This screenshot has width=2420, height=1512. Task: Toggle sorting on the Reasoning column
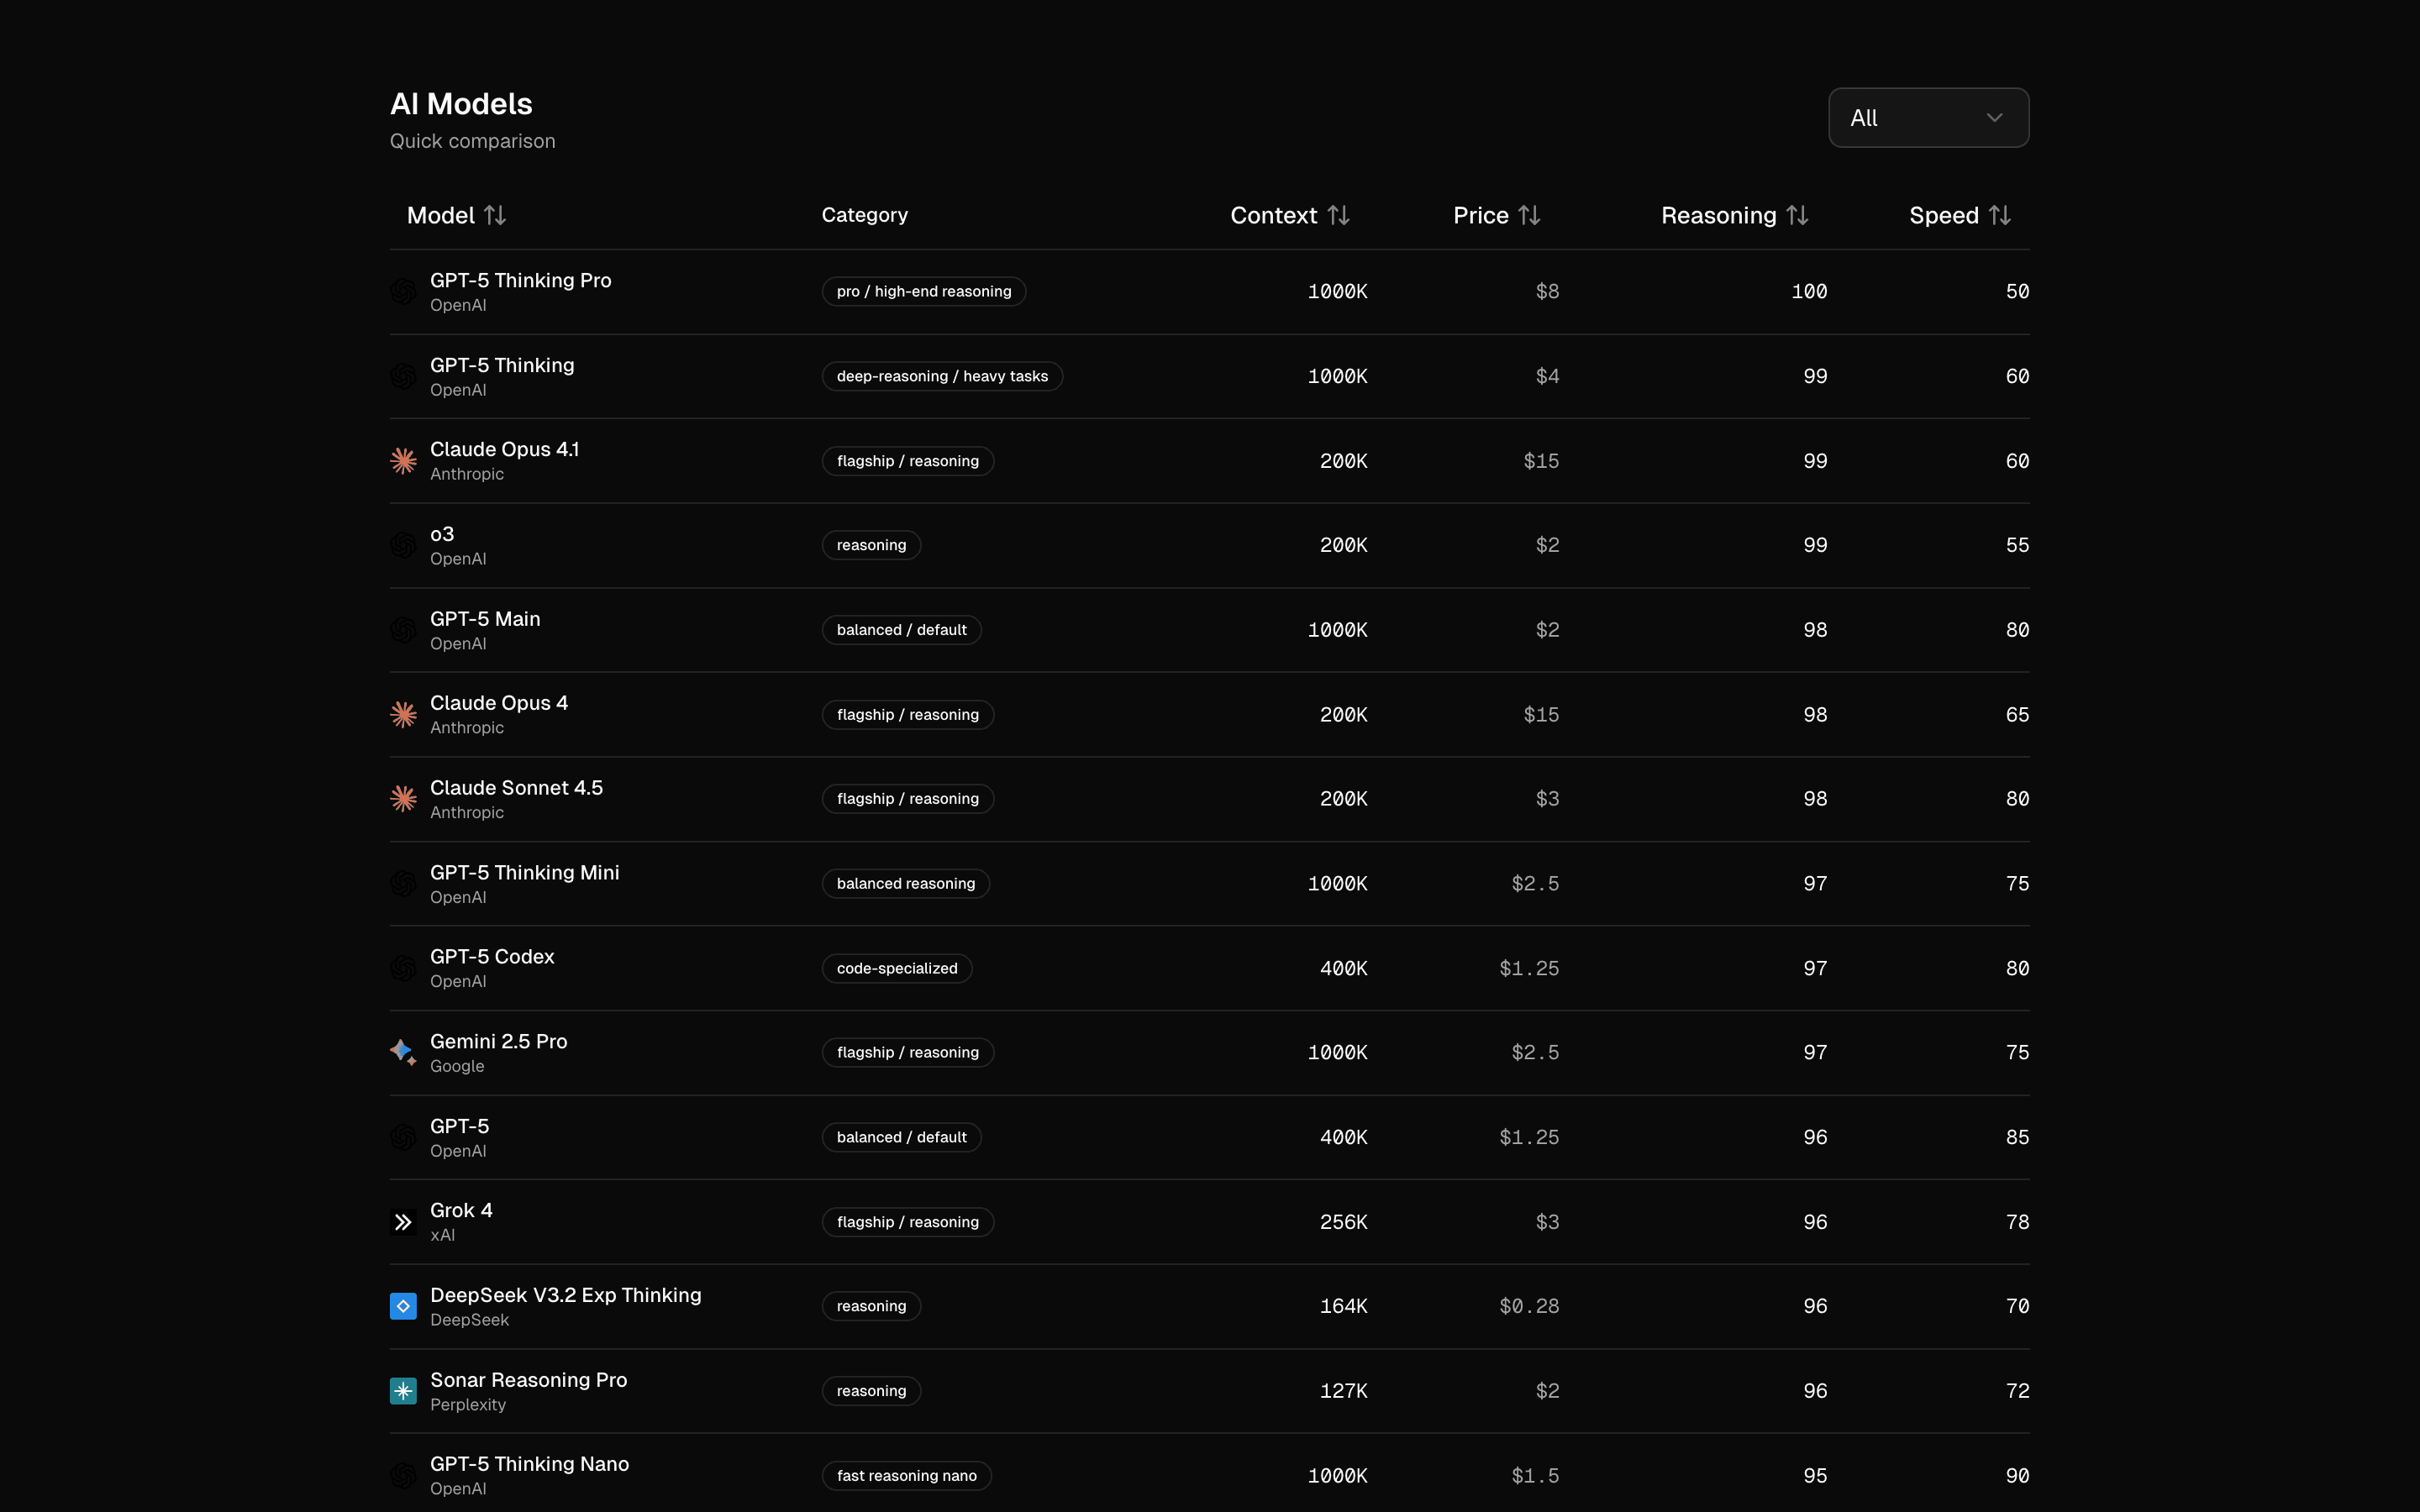click(x=1734, y=216)
